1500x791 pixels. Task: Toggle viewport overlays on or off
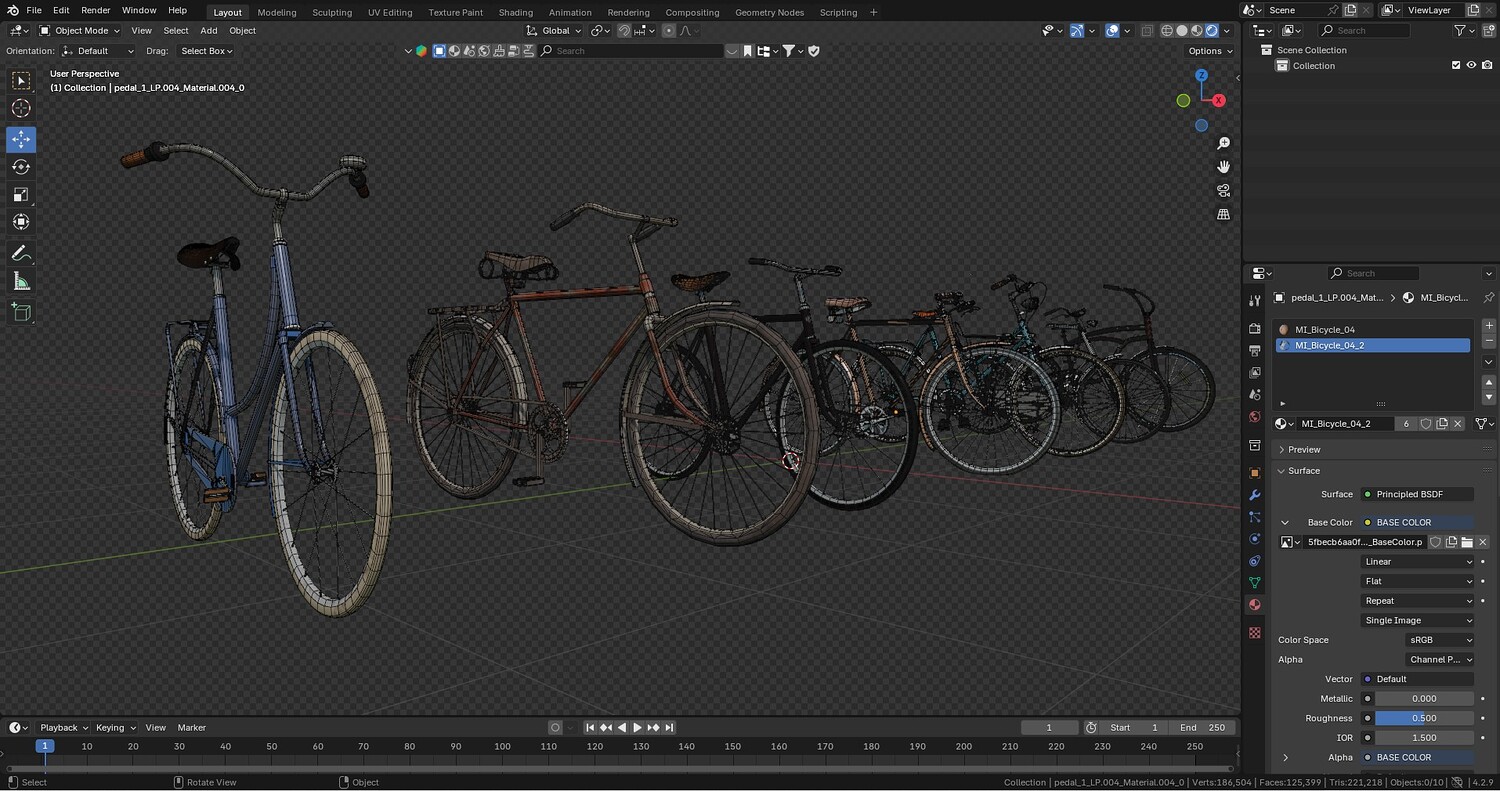1112,31
